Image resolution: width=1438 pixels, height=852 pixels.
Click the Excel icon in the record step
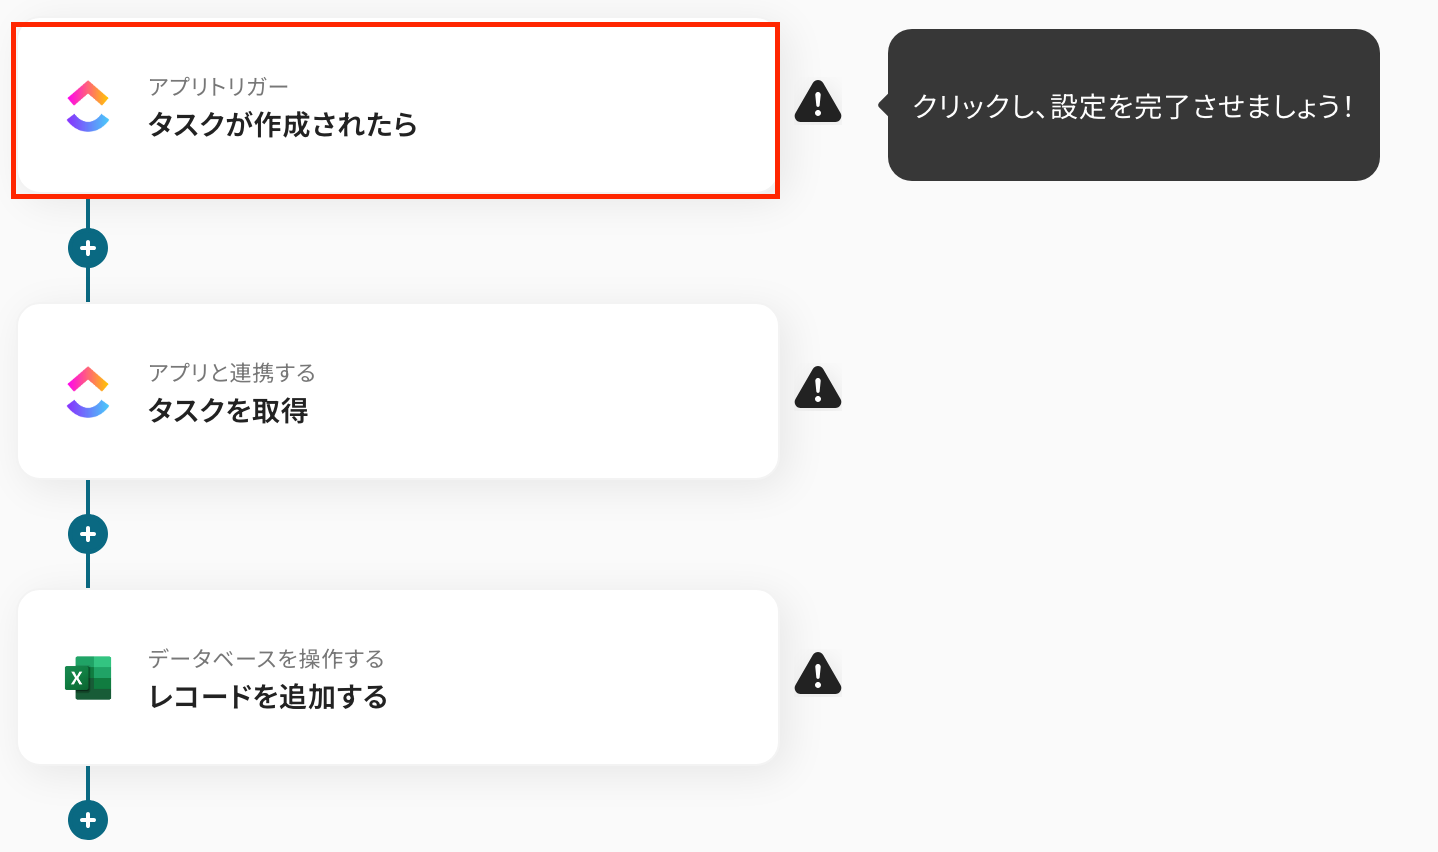[88, 678]
